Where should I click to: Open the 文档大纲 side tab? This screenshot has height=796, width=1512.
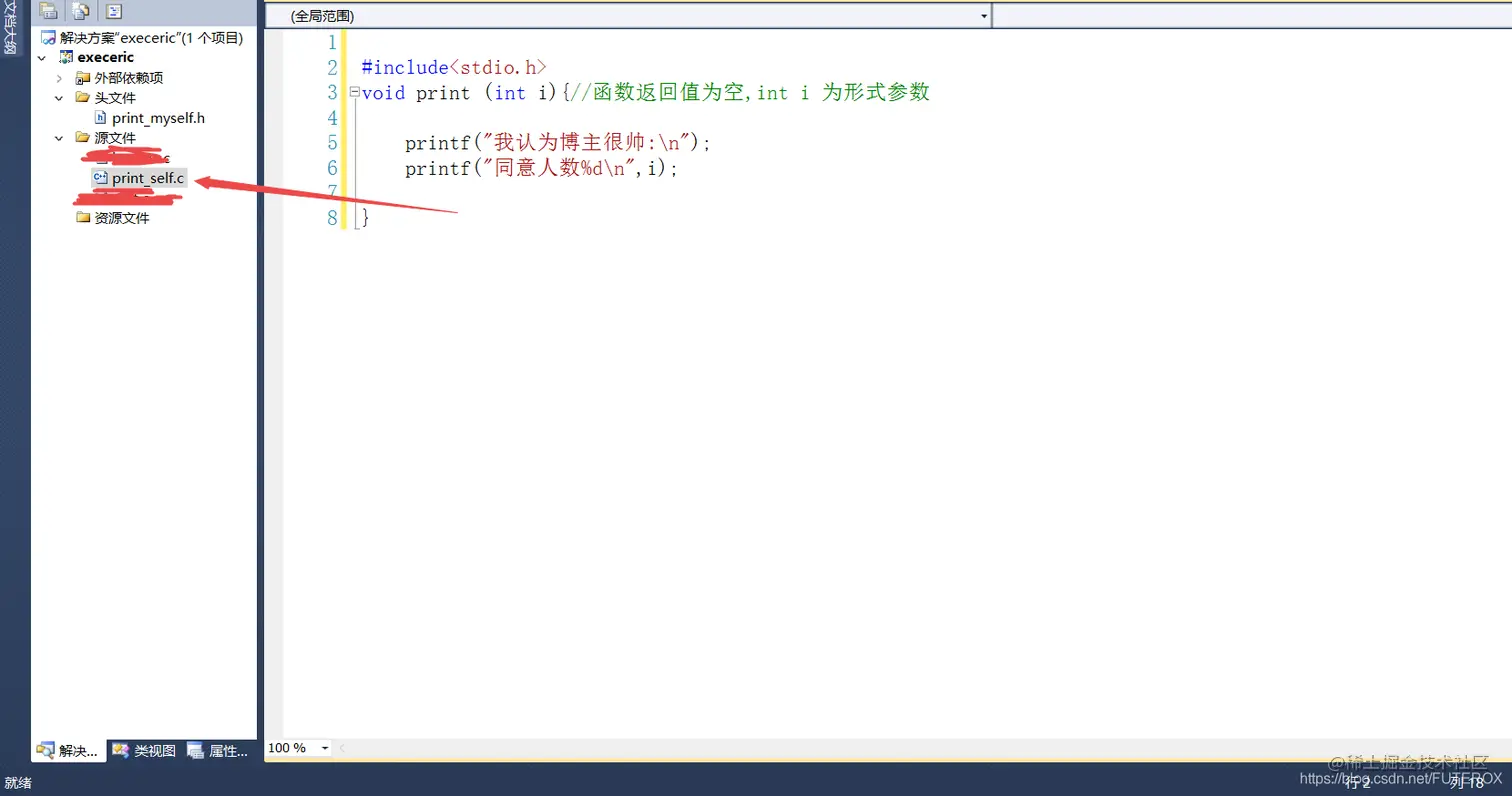(x=11, y=29)
